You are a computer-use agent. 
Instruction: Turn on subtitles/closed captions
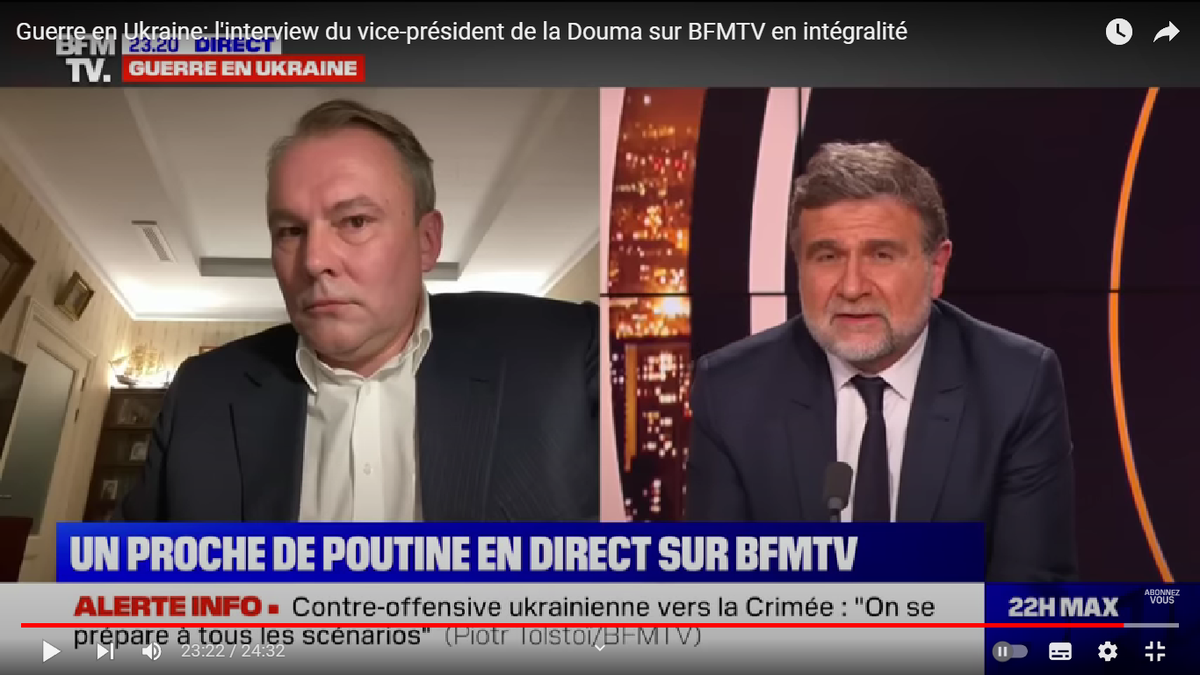[1060, 651]
